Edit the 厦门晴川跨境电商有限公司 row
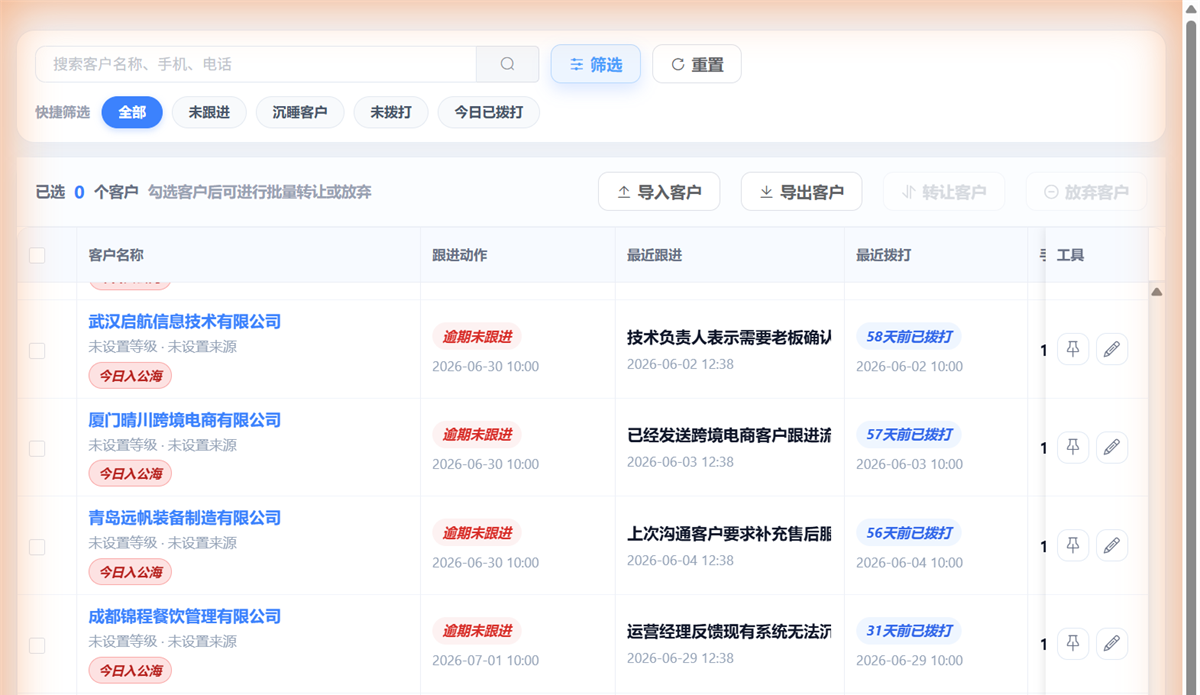 1112,447
